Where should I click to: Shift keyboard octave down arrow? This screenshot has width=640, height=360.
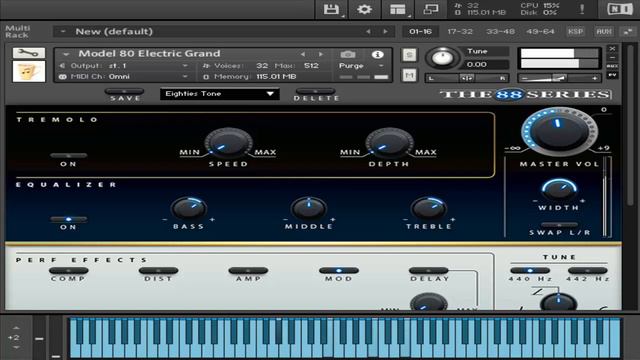[x=16, y=347]
